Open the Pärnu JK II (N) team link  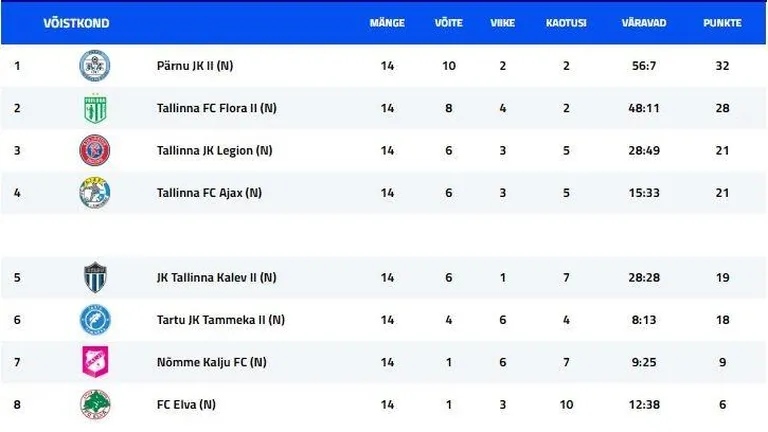tap(195, 66)
